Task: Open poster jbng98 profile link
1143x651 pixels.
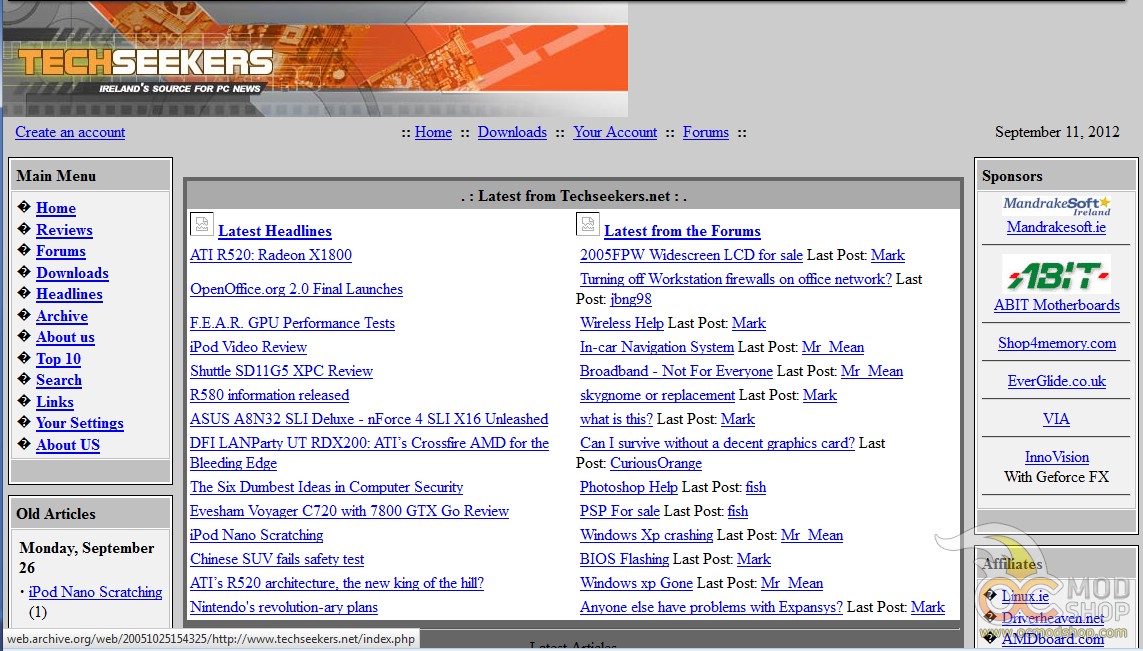Action: pos(631,299)
